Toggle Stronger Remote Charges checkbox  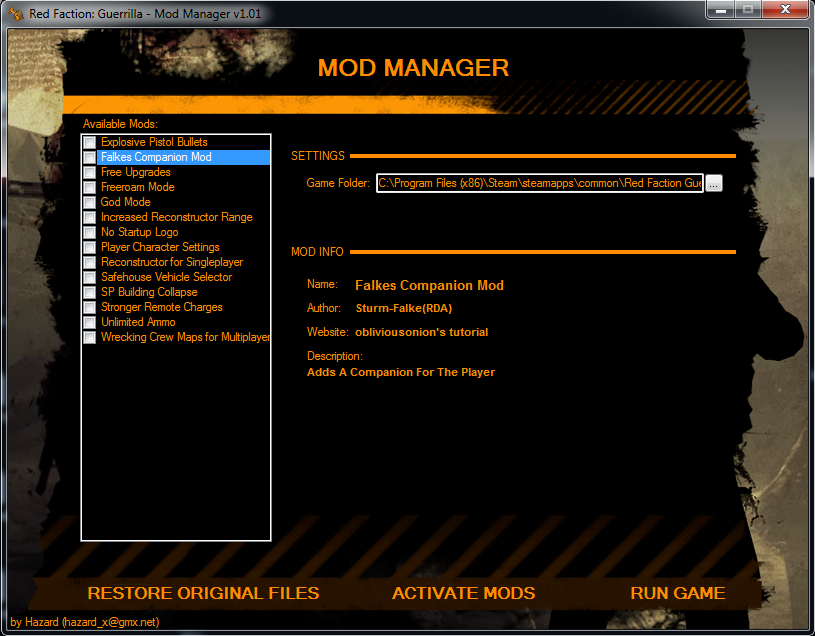coord(90,308)
